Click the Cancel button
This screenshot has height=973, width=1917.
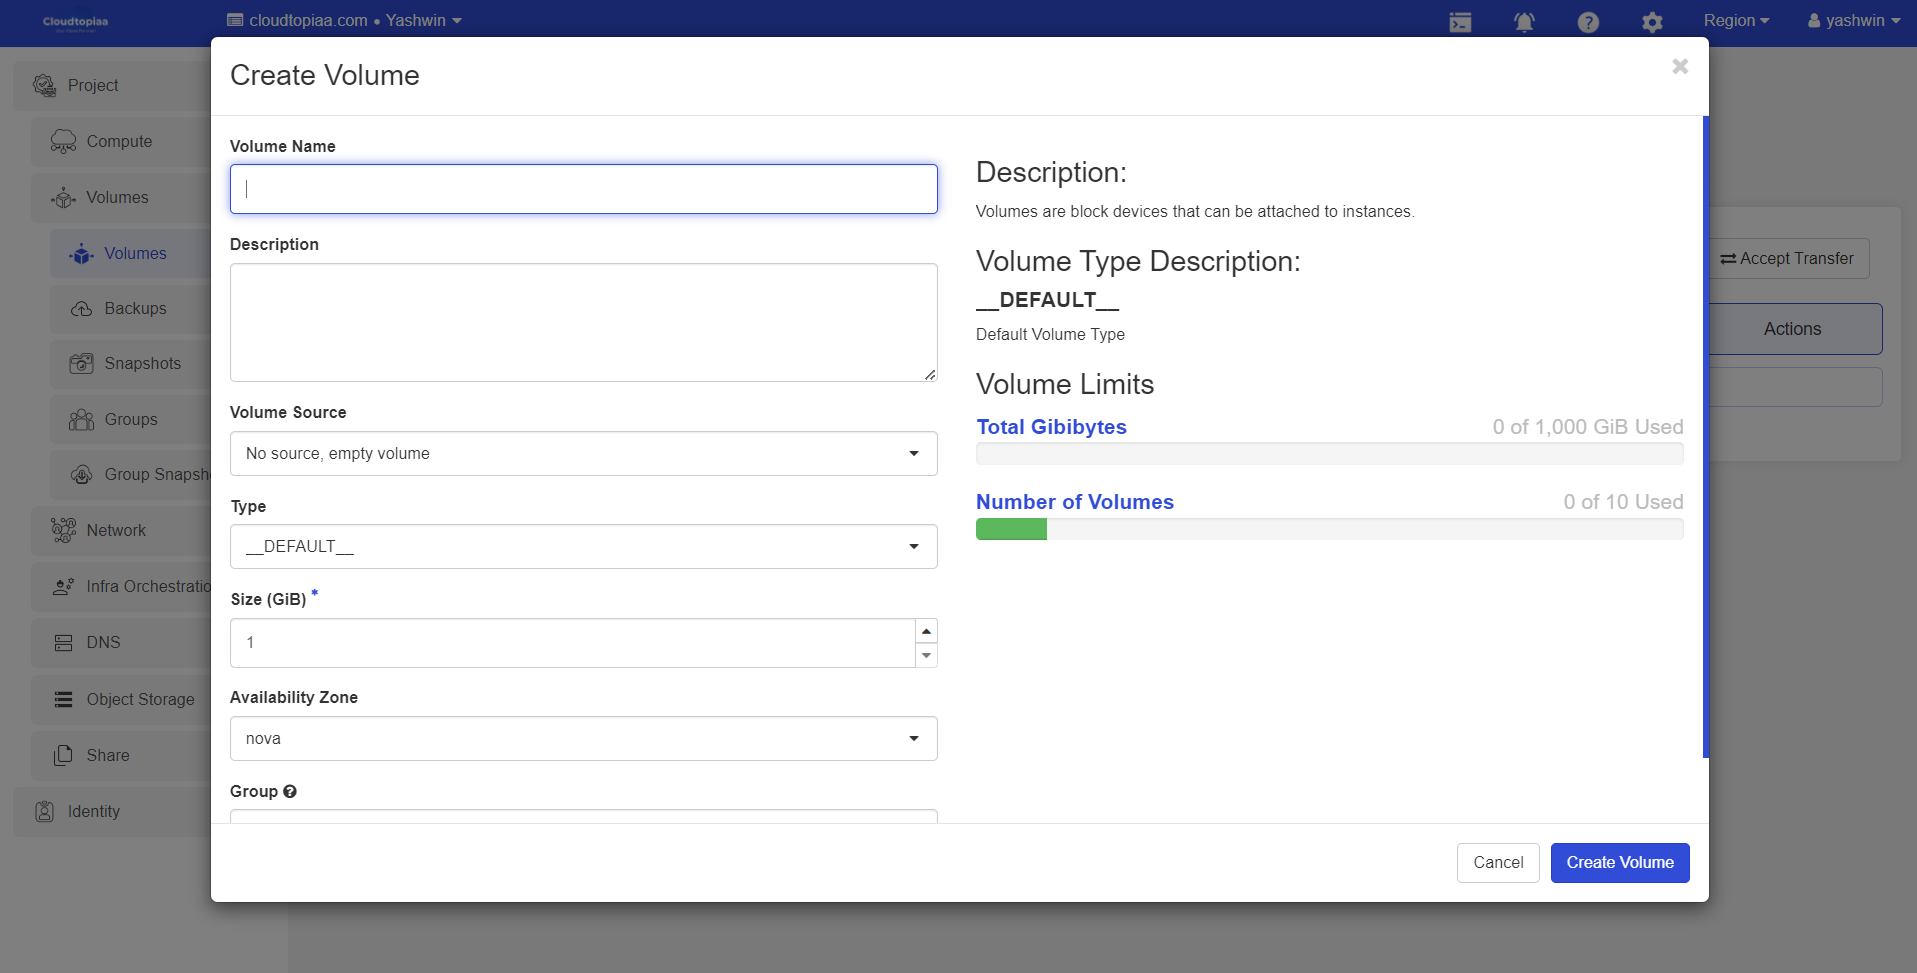coord(1497,863)
